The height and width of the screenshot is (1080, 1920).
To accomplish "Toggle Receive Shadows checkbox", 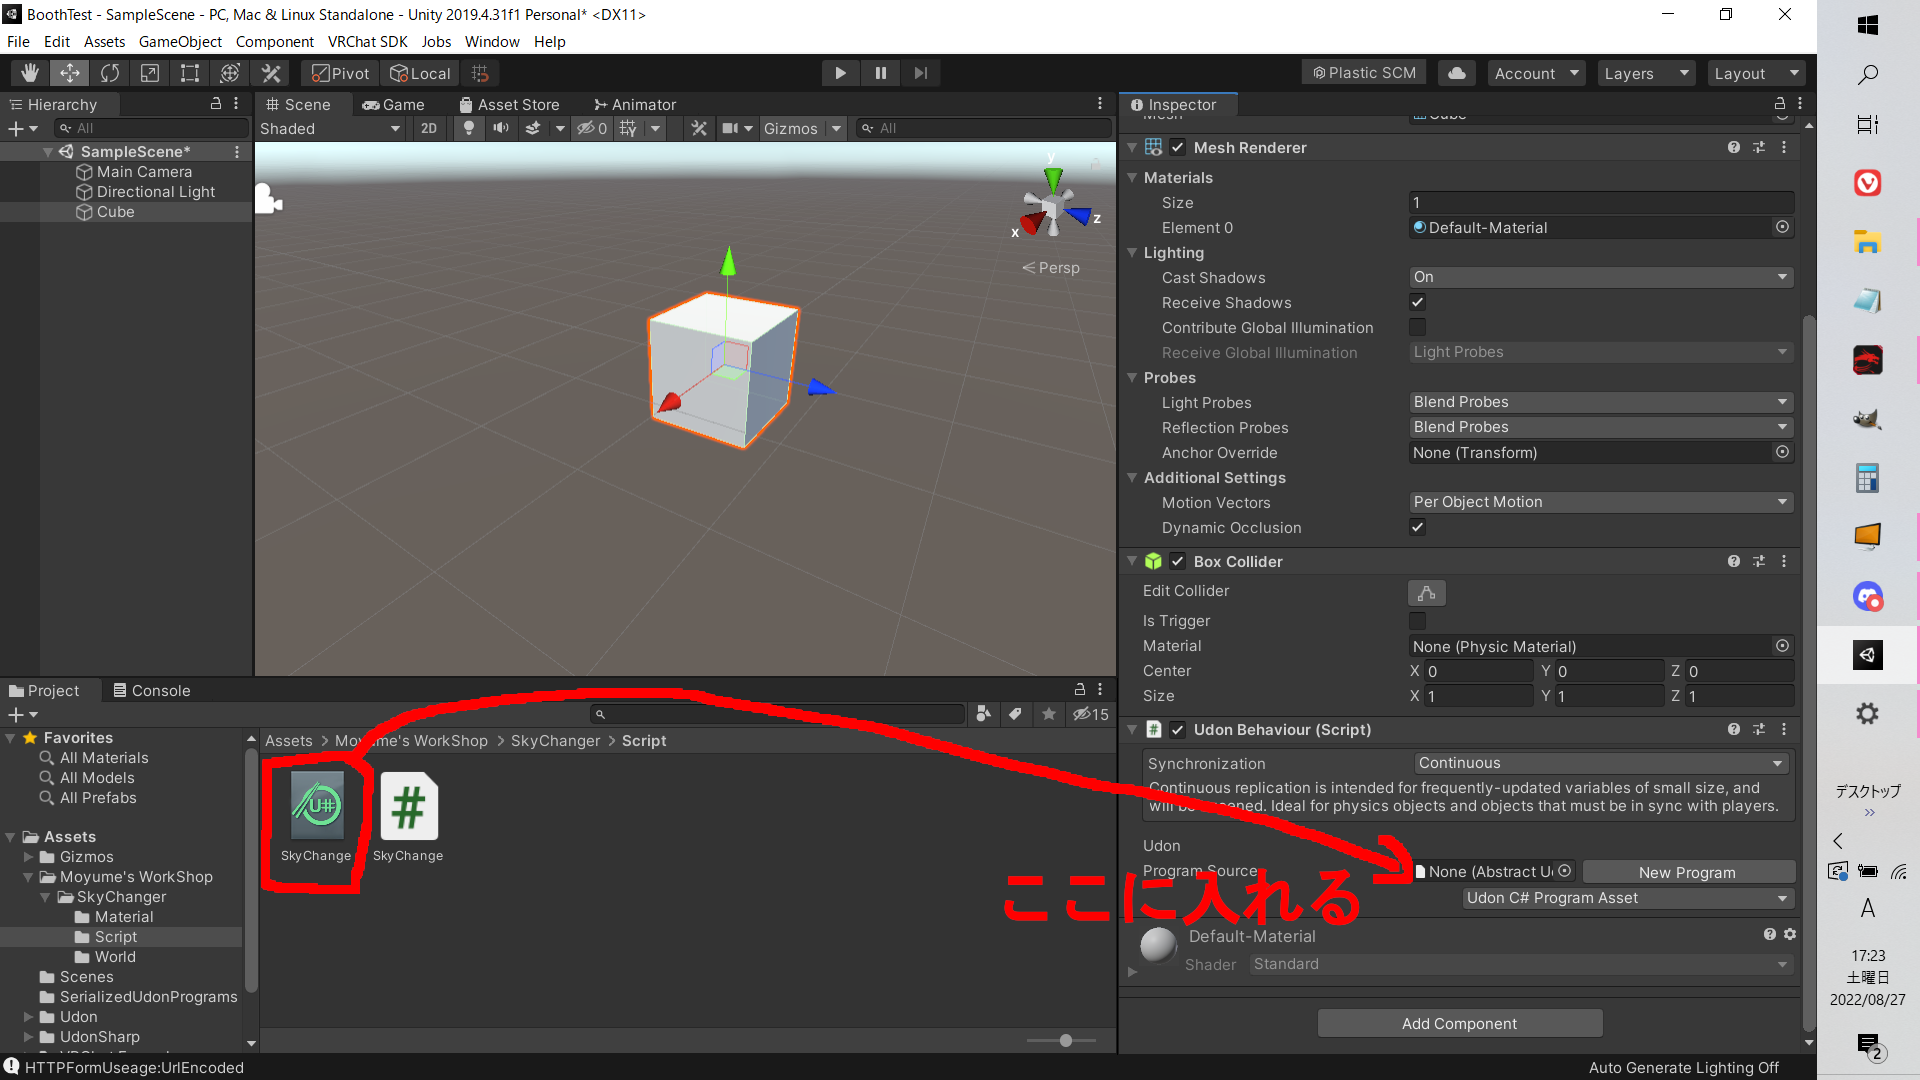I will 1417,302.
